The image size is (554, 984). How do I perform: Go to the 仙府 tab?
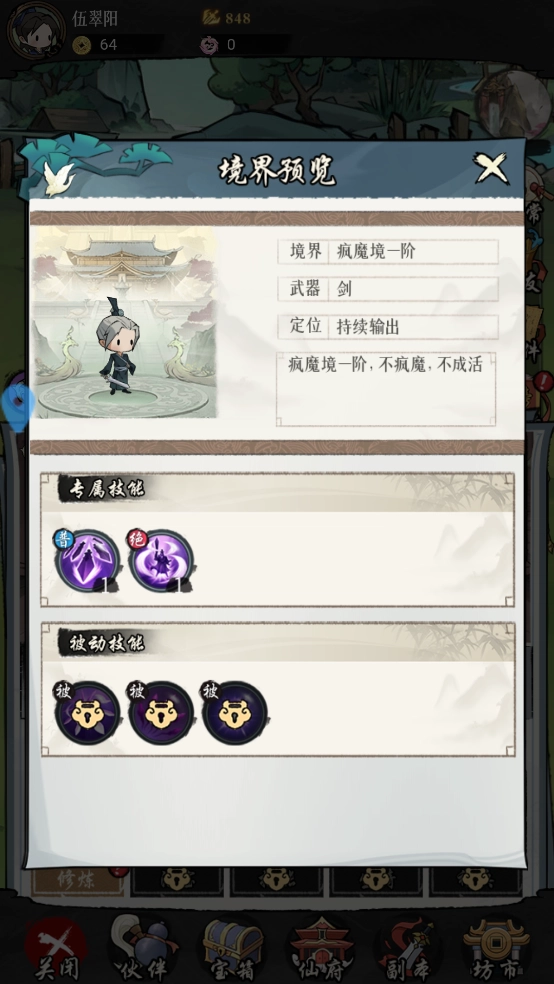click(x=321, y=949)
